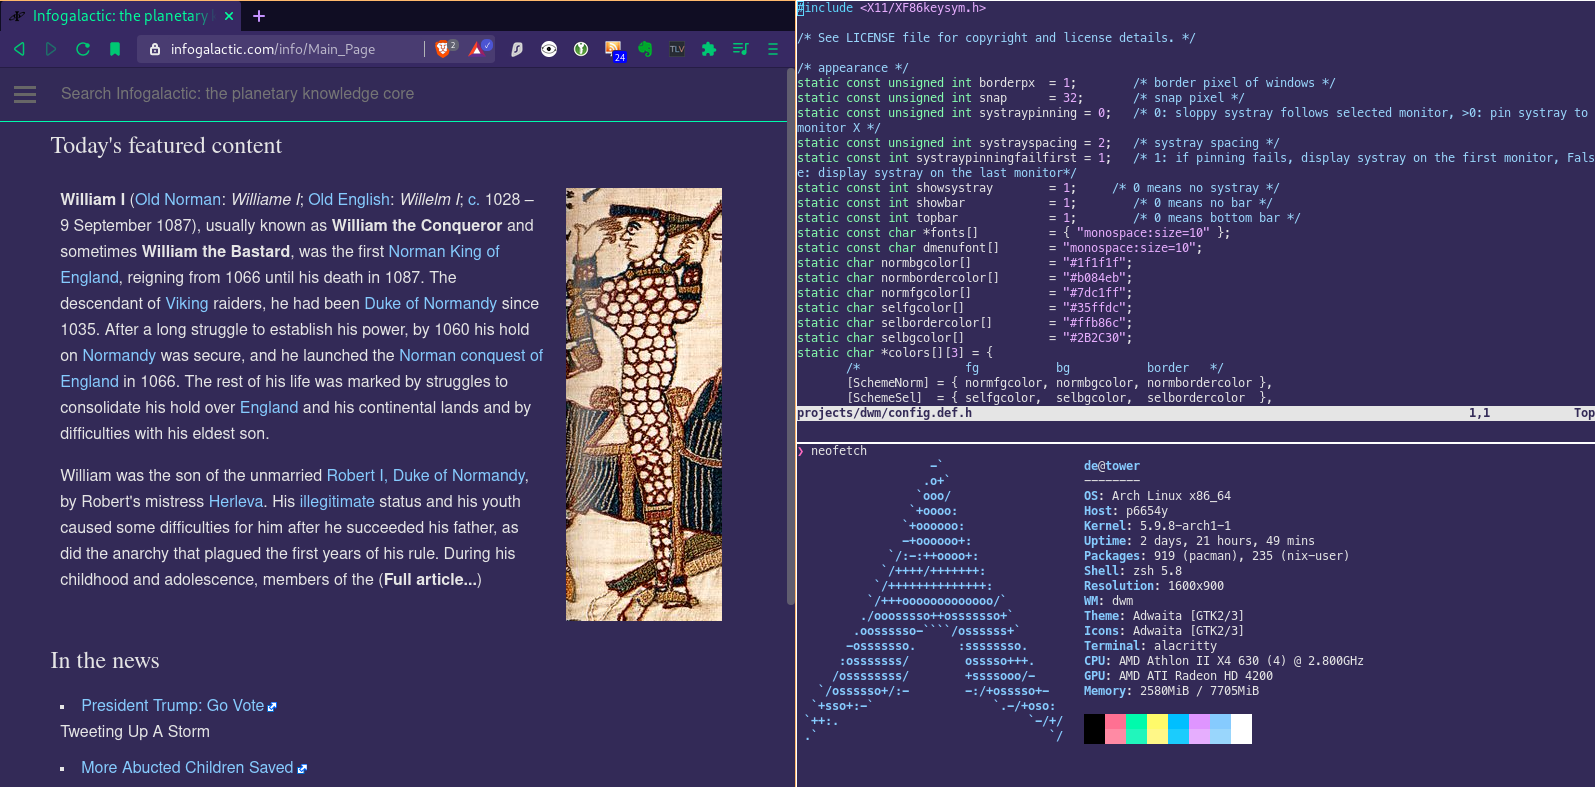The width and height of the screenshot is (1596, 787).
Task: Open the Viking link
Action: coord(187,304)
